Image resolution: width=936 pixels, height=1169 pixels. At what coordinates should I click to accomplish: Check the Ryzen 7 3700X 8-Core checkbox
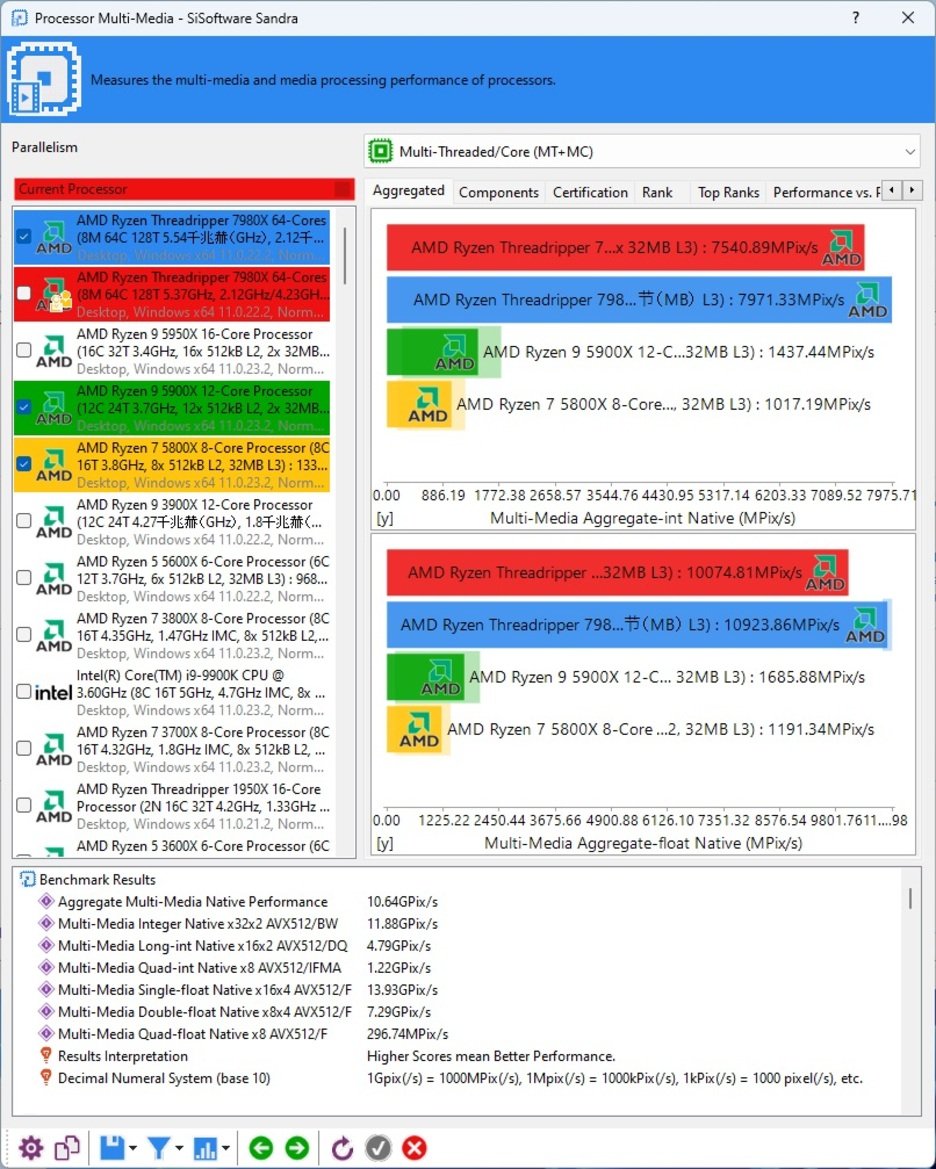pos(24,748)
